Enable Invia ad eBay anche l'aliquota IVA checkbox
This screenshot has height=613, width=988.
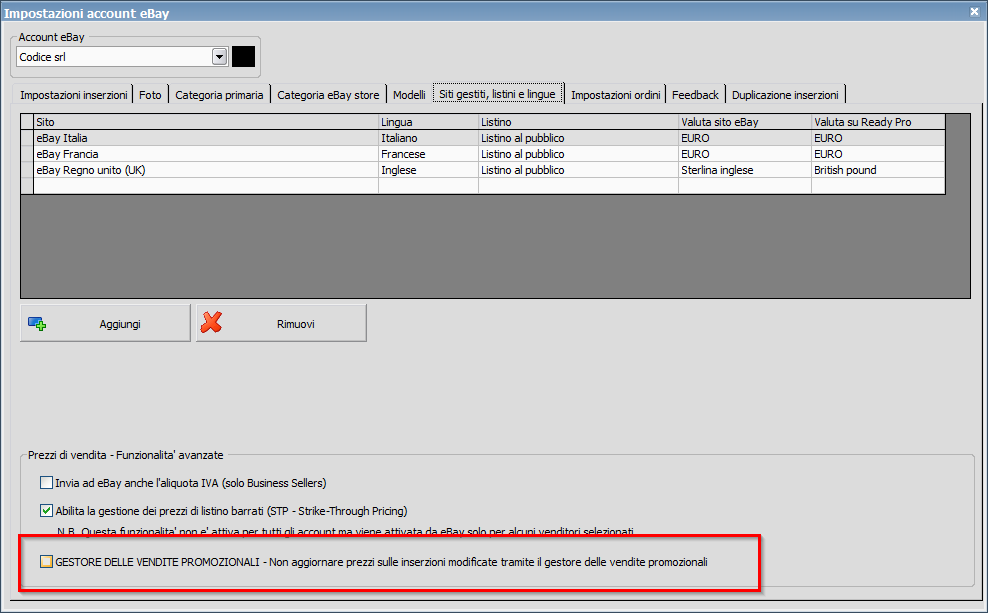click(x=46, y=483)
